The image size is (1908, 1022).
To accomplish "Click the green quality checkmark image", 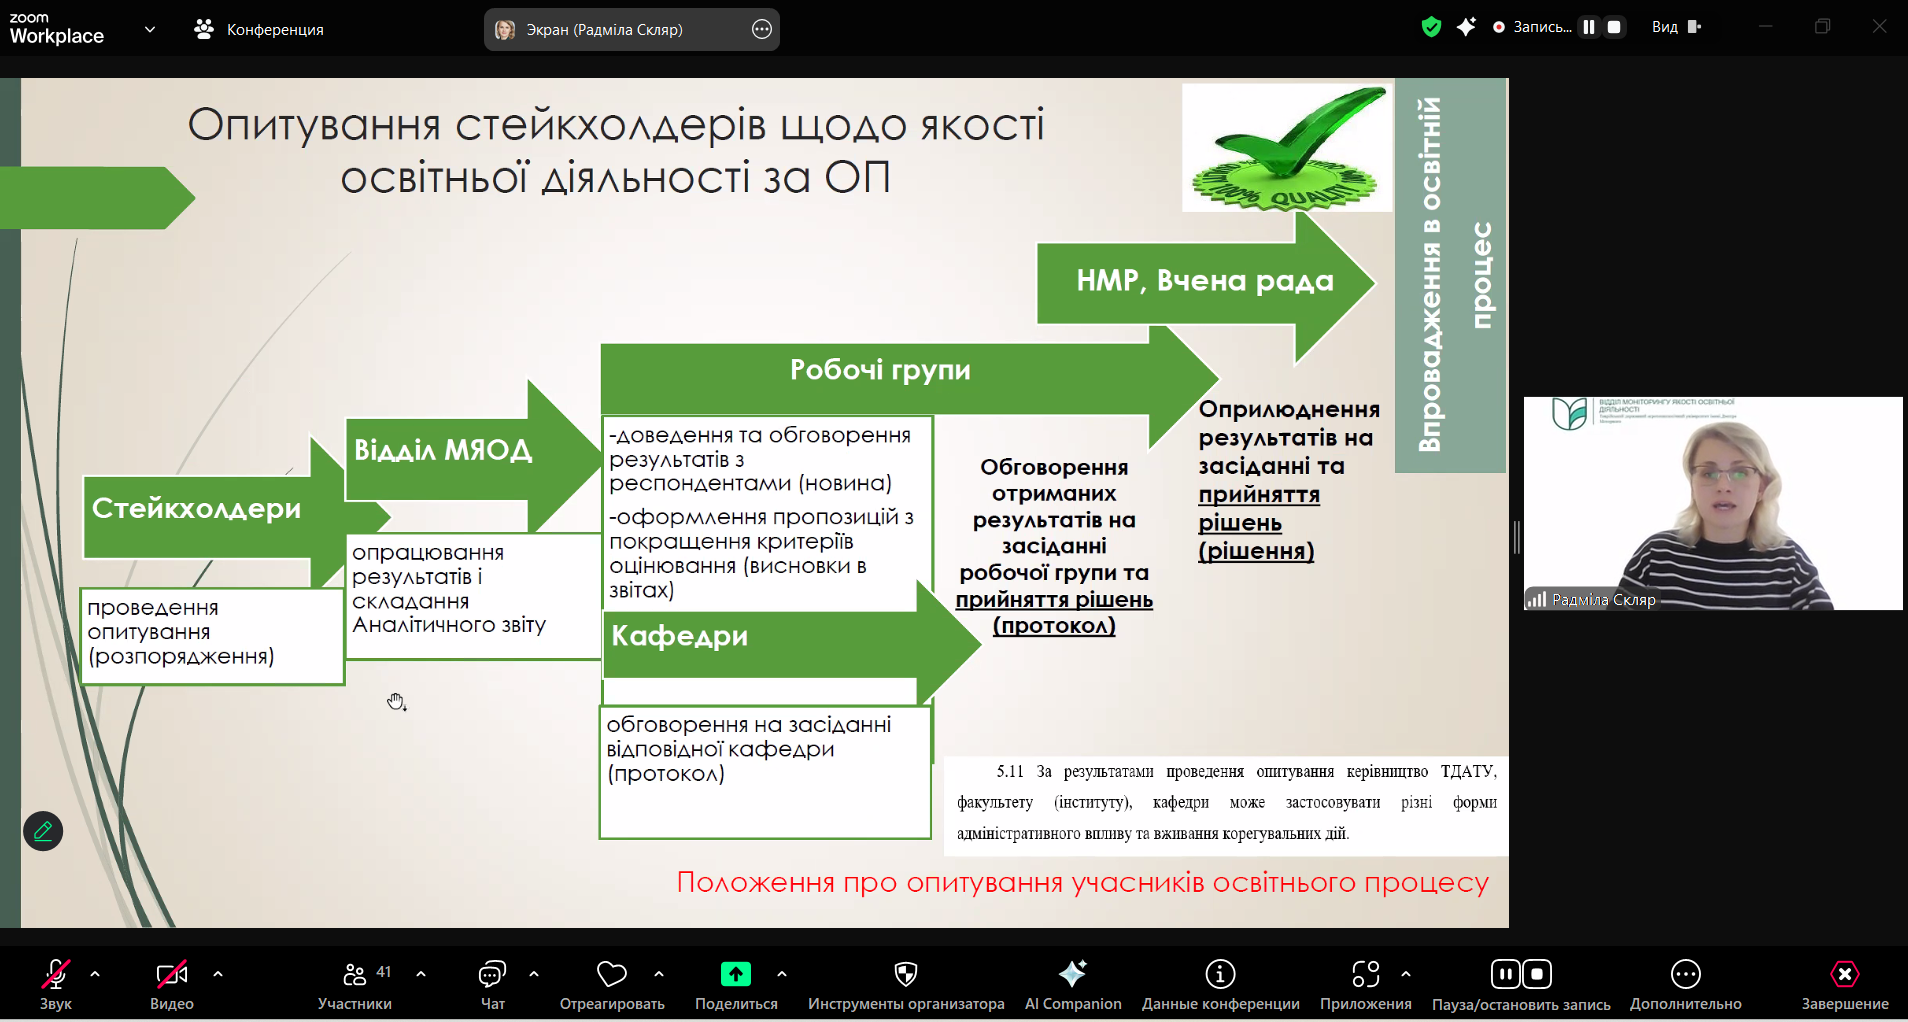I will (x=1287, y=147).
